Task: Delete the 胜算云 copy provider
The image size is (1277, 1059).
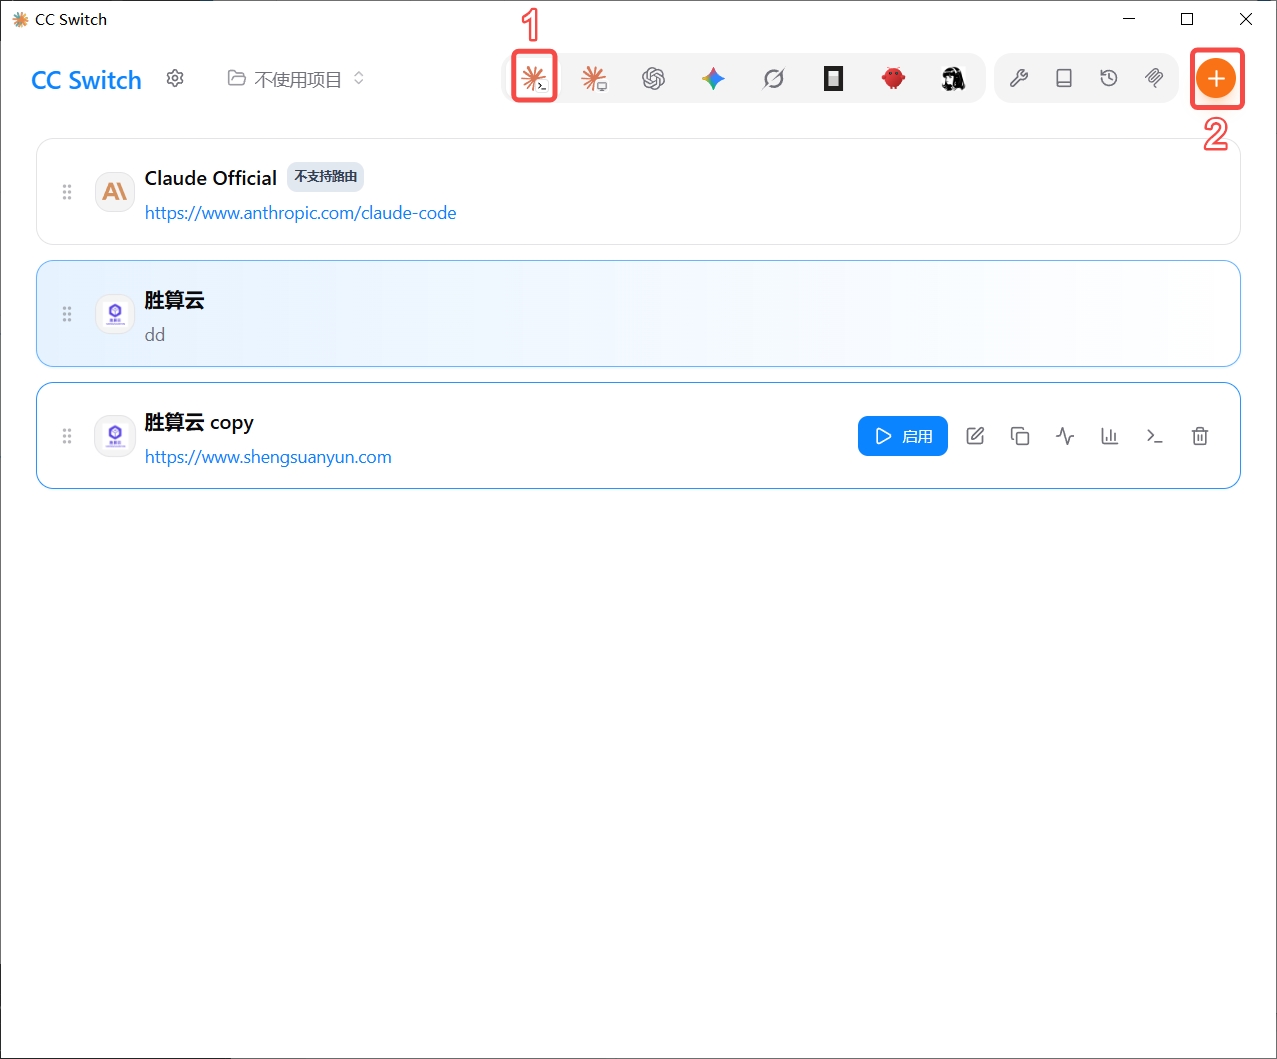Action: [x=1200, y=436]
